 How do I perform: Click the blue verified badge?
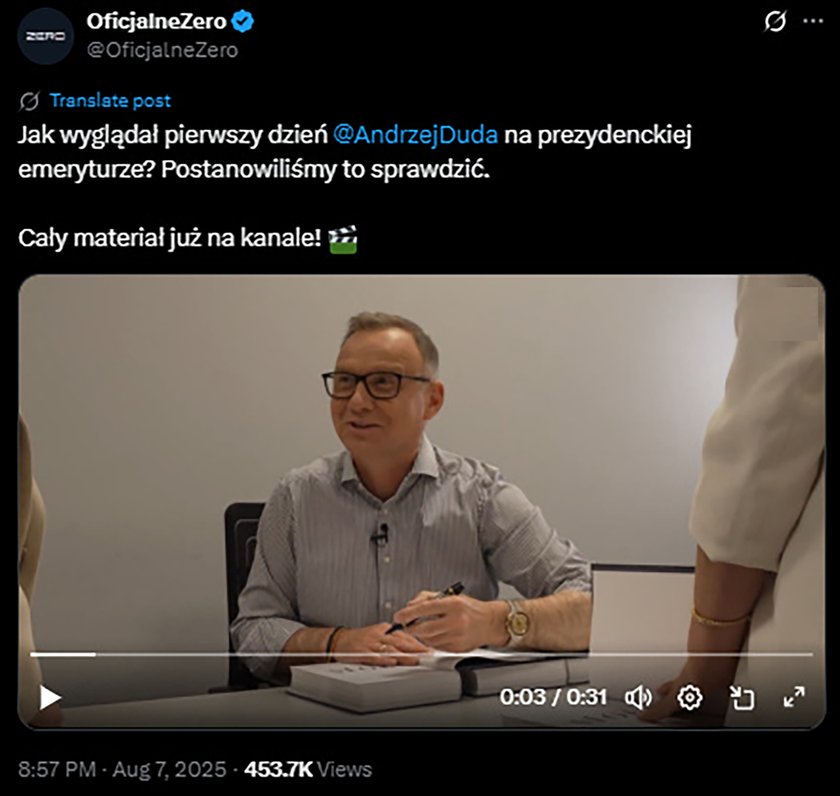coord(243,21)
